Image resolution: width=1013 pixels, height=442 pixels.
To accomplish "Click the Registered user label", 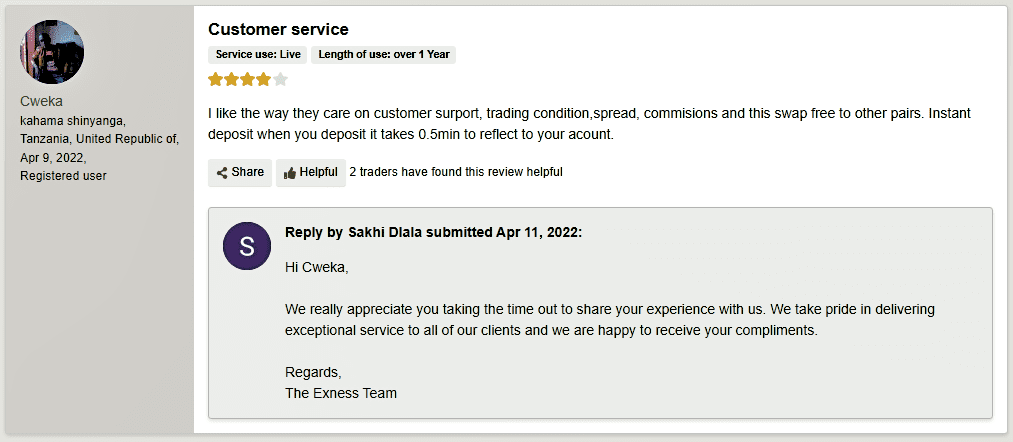I will click(x=63, y=176).
